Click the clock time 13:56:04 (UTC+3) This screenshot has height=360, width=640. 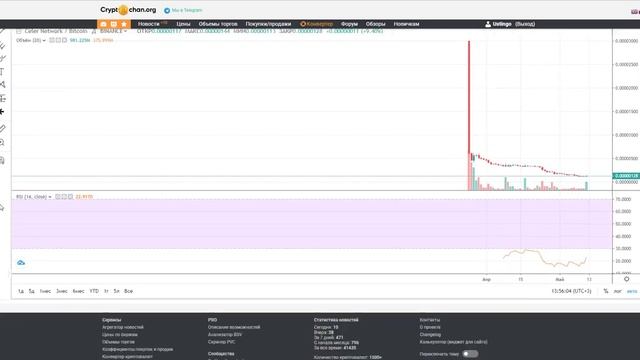coord(571,291)
